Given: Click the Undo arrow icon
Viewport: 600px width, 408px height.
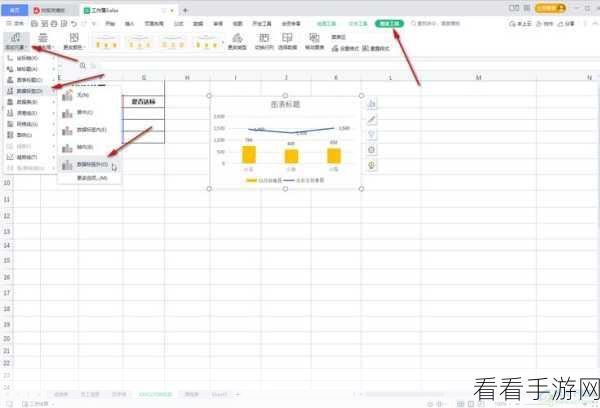Looking at the screenshot, I should click(74, 24).
